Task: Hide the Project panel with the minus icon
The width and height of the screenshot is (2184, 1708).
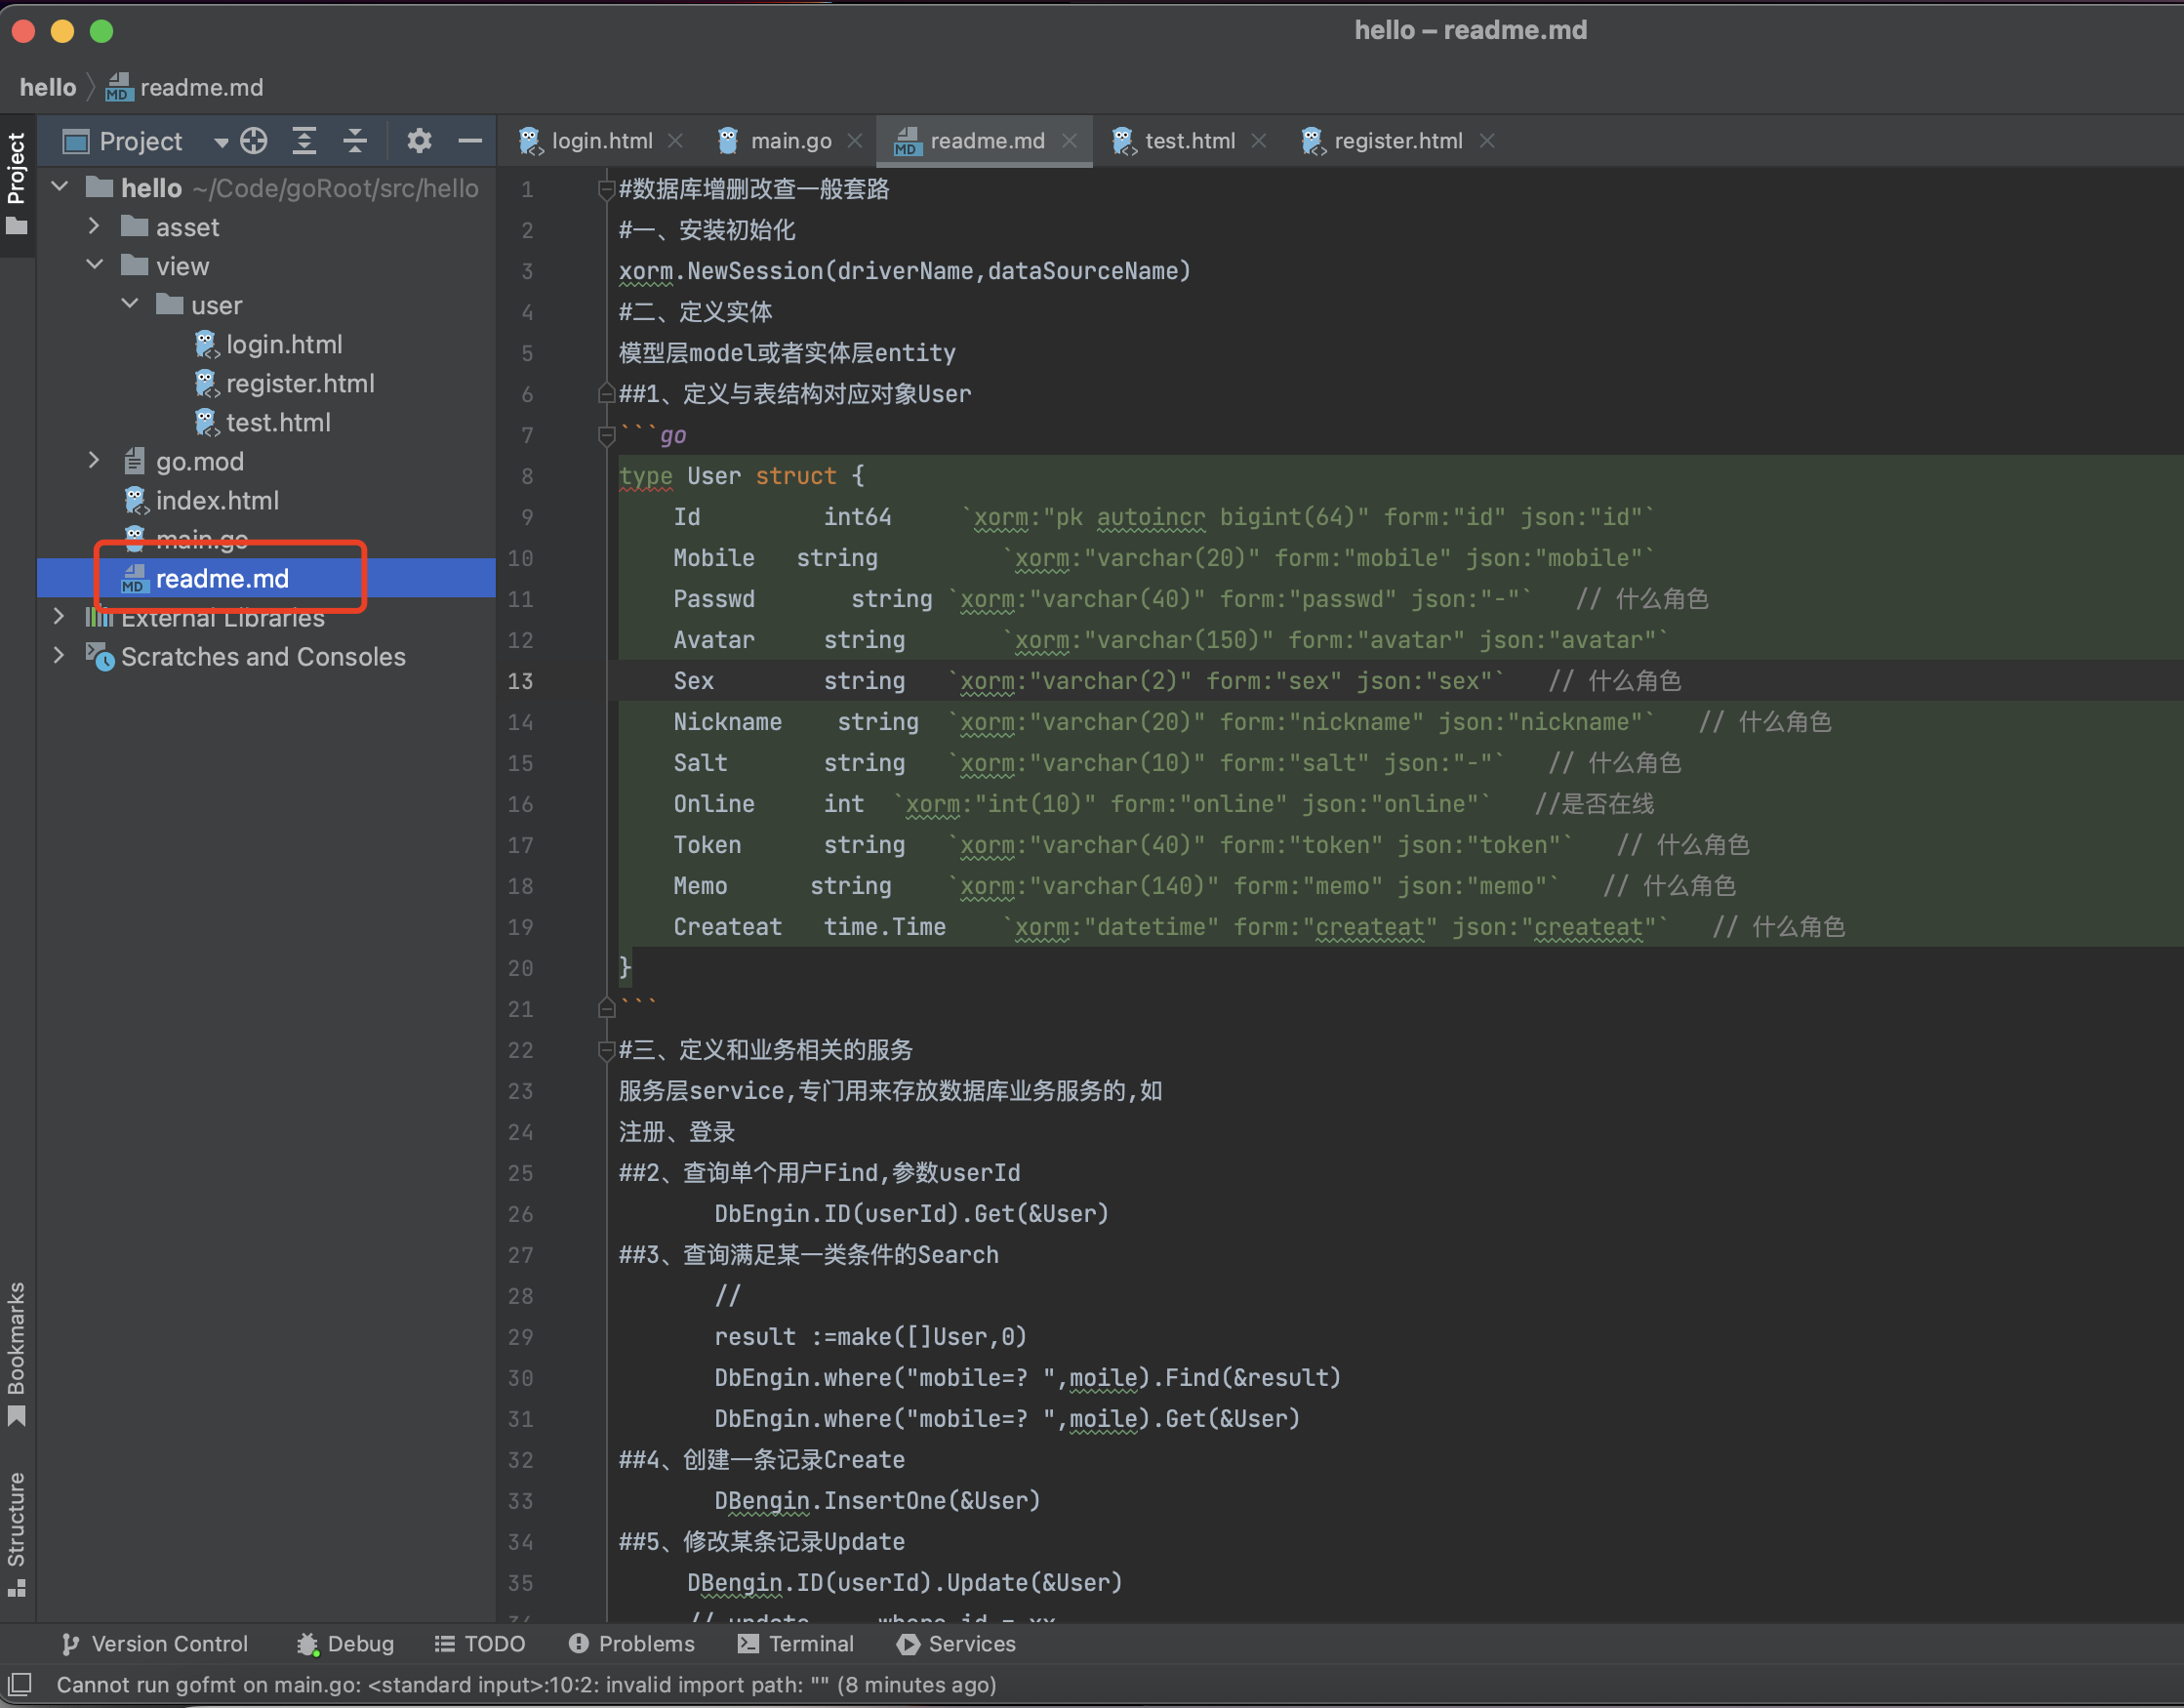Action: point(469,140)
